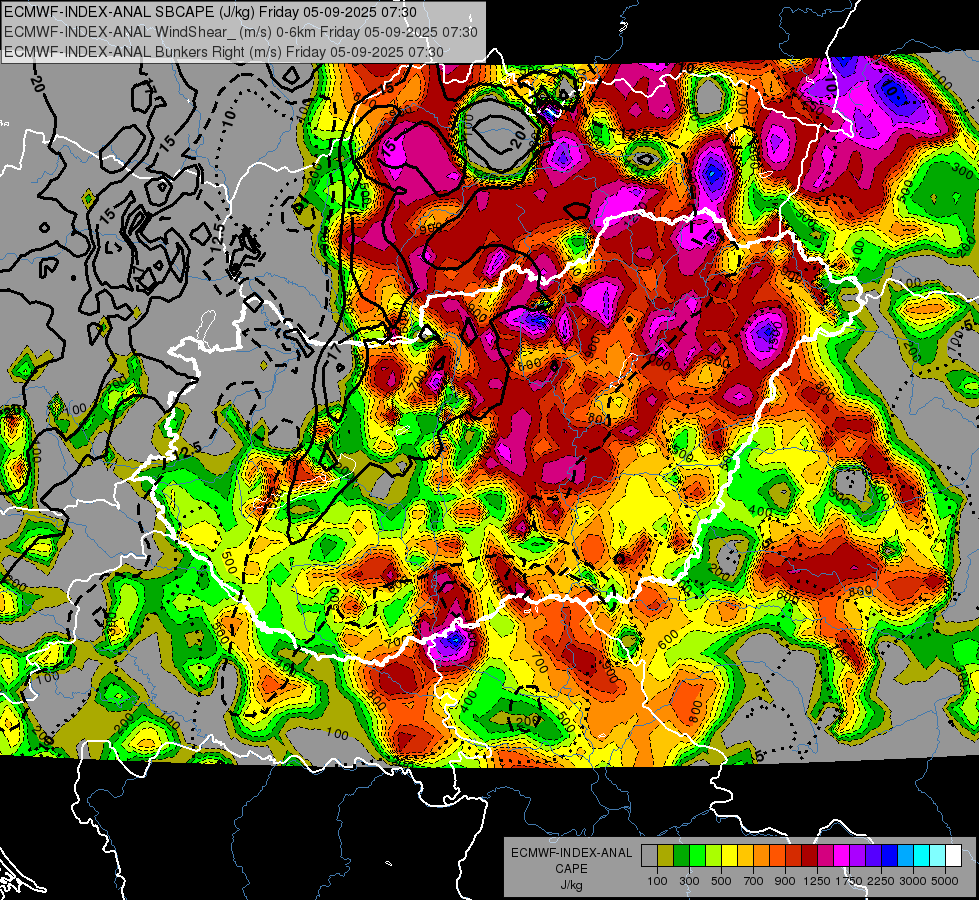This screenshot has height=900, width=979.
Task: Pick the lime yellow-green swatch in the CAPE legend
Action: (713, 856)
